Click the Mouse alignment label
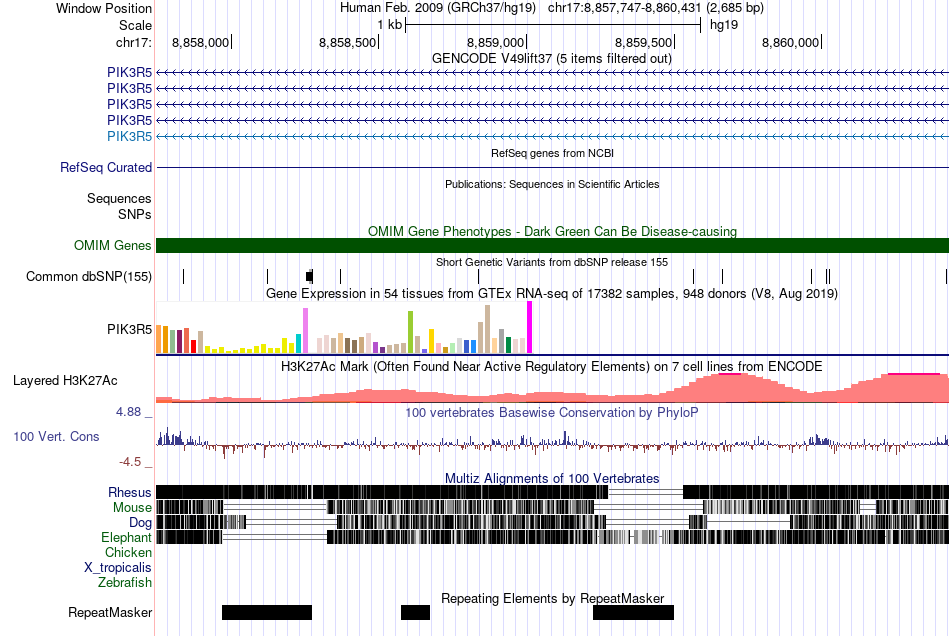The height and width of the screenshot is (636, 950). click(x=132, y=508)
